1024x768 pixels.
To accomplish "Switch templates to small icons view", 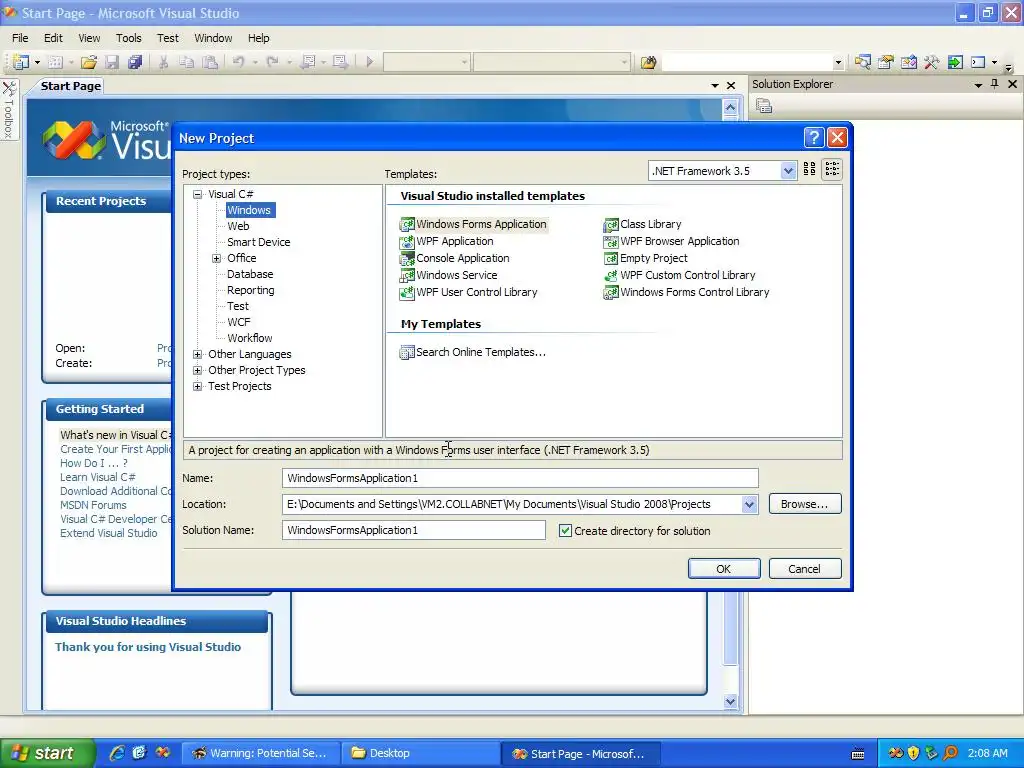I will coord(832,169).
